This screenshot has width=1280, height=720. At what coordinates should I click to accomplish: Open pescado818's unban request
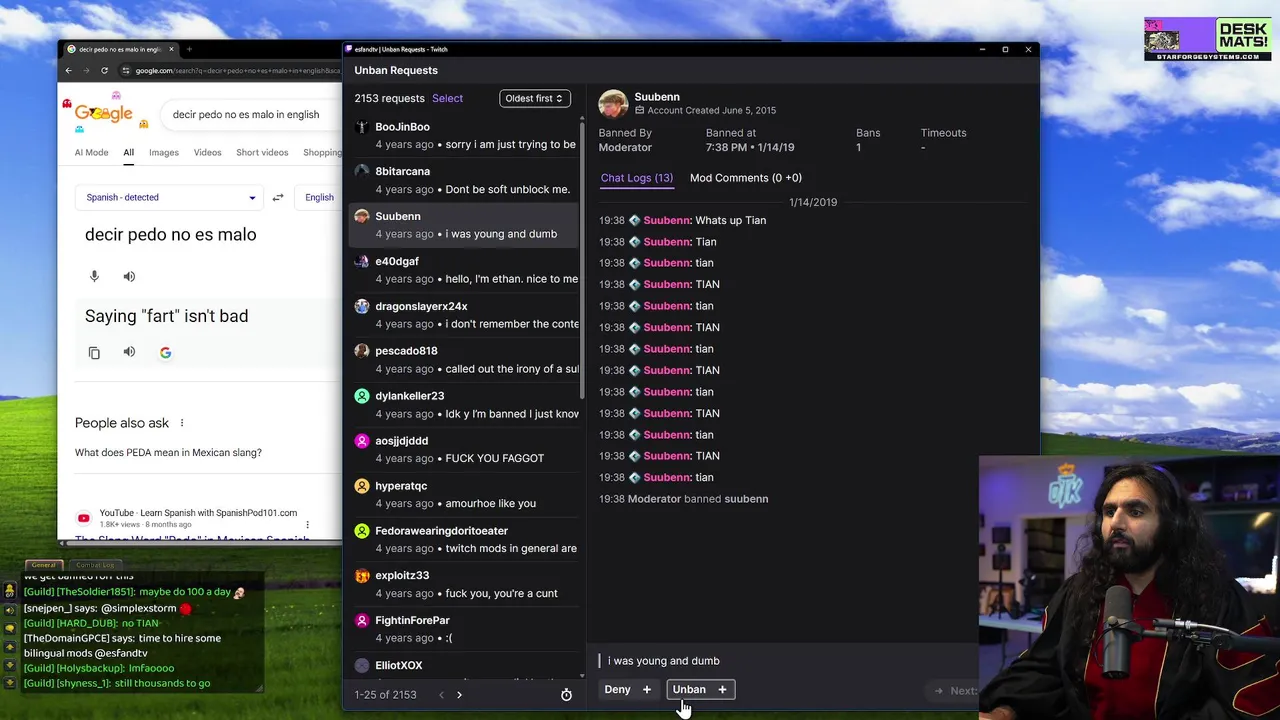(x=465, y=360)
